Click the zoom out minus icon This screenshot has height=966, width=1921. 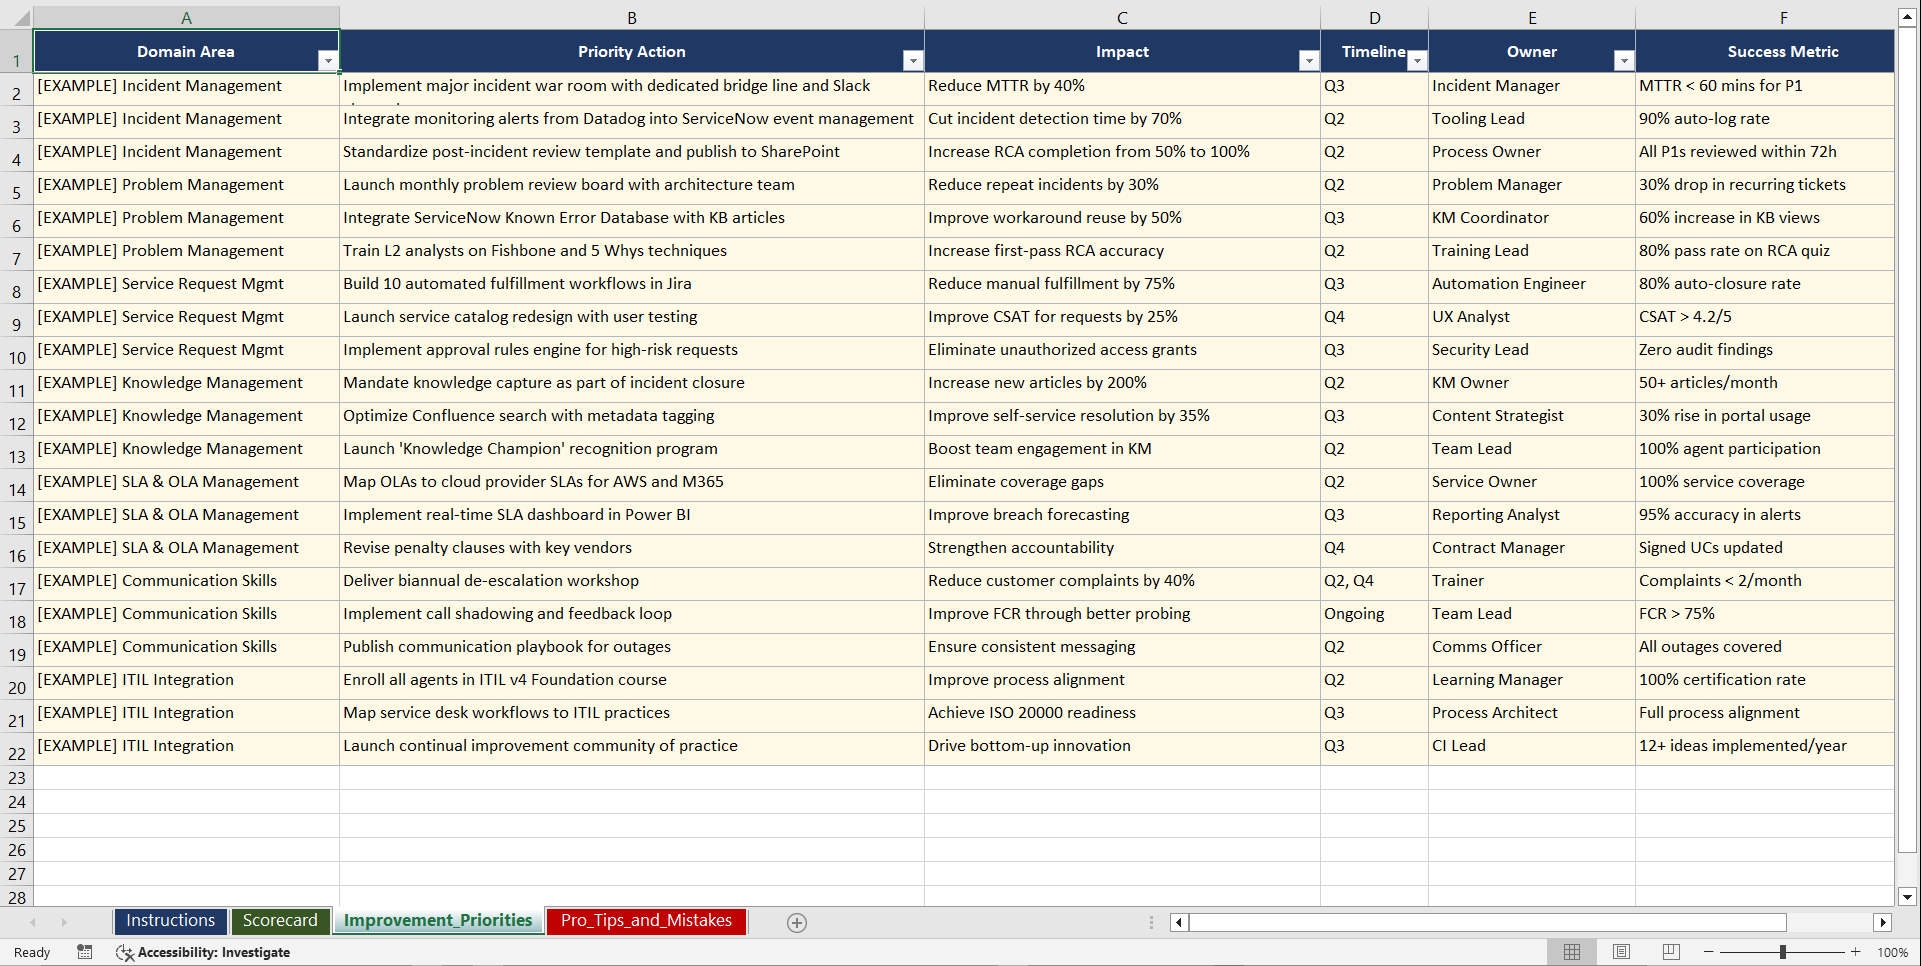[x=1709, y=952]
